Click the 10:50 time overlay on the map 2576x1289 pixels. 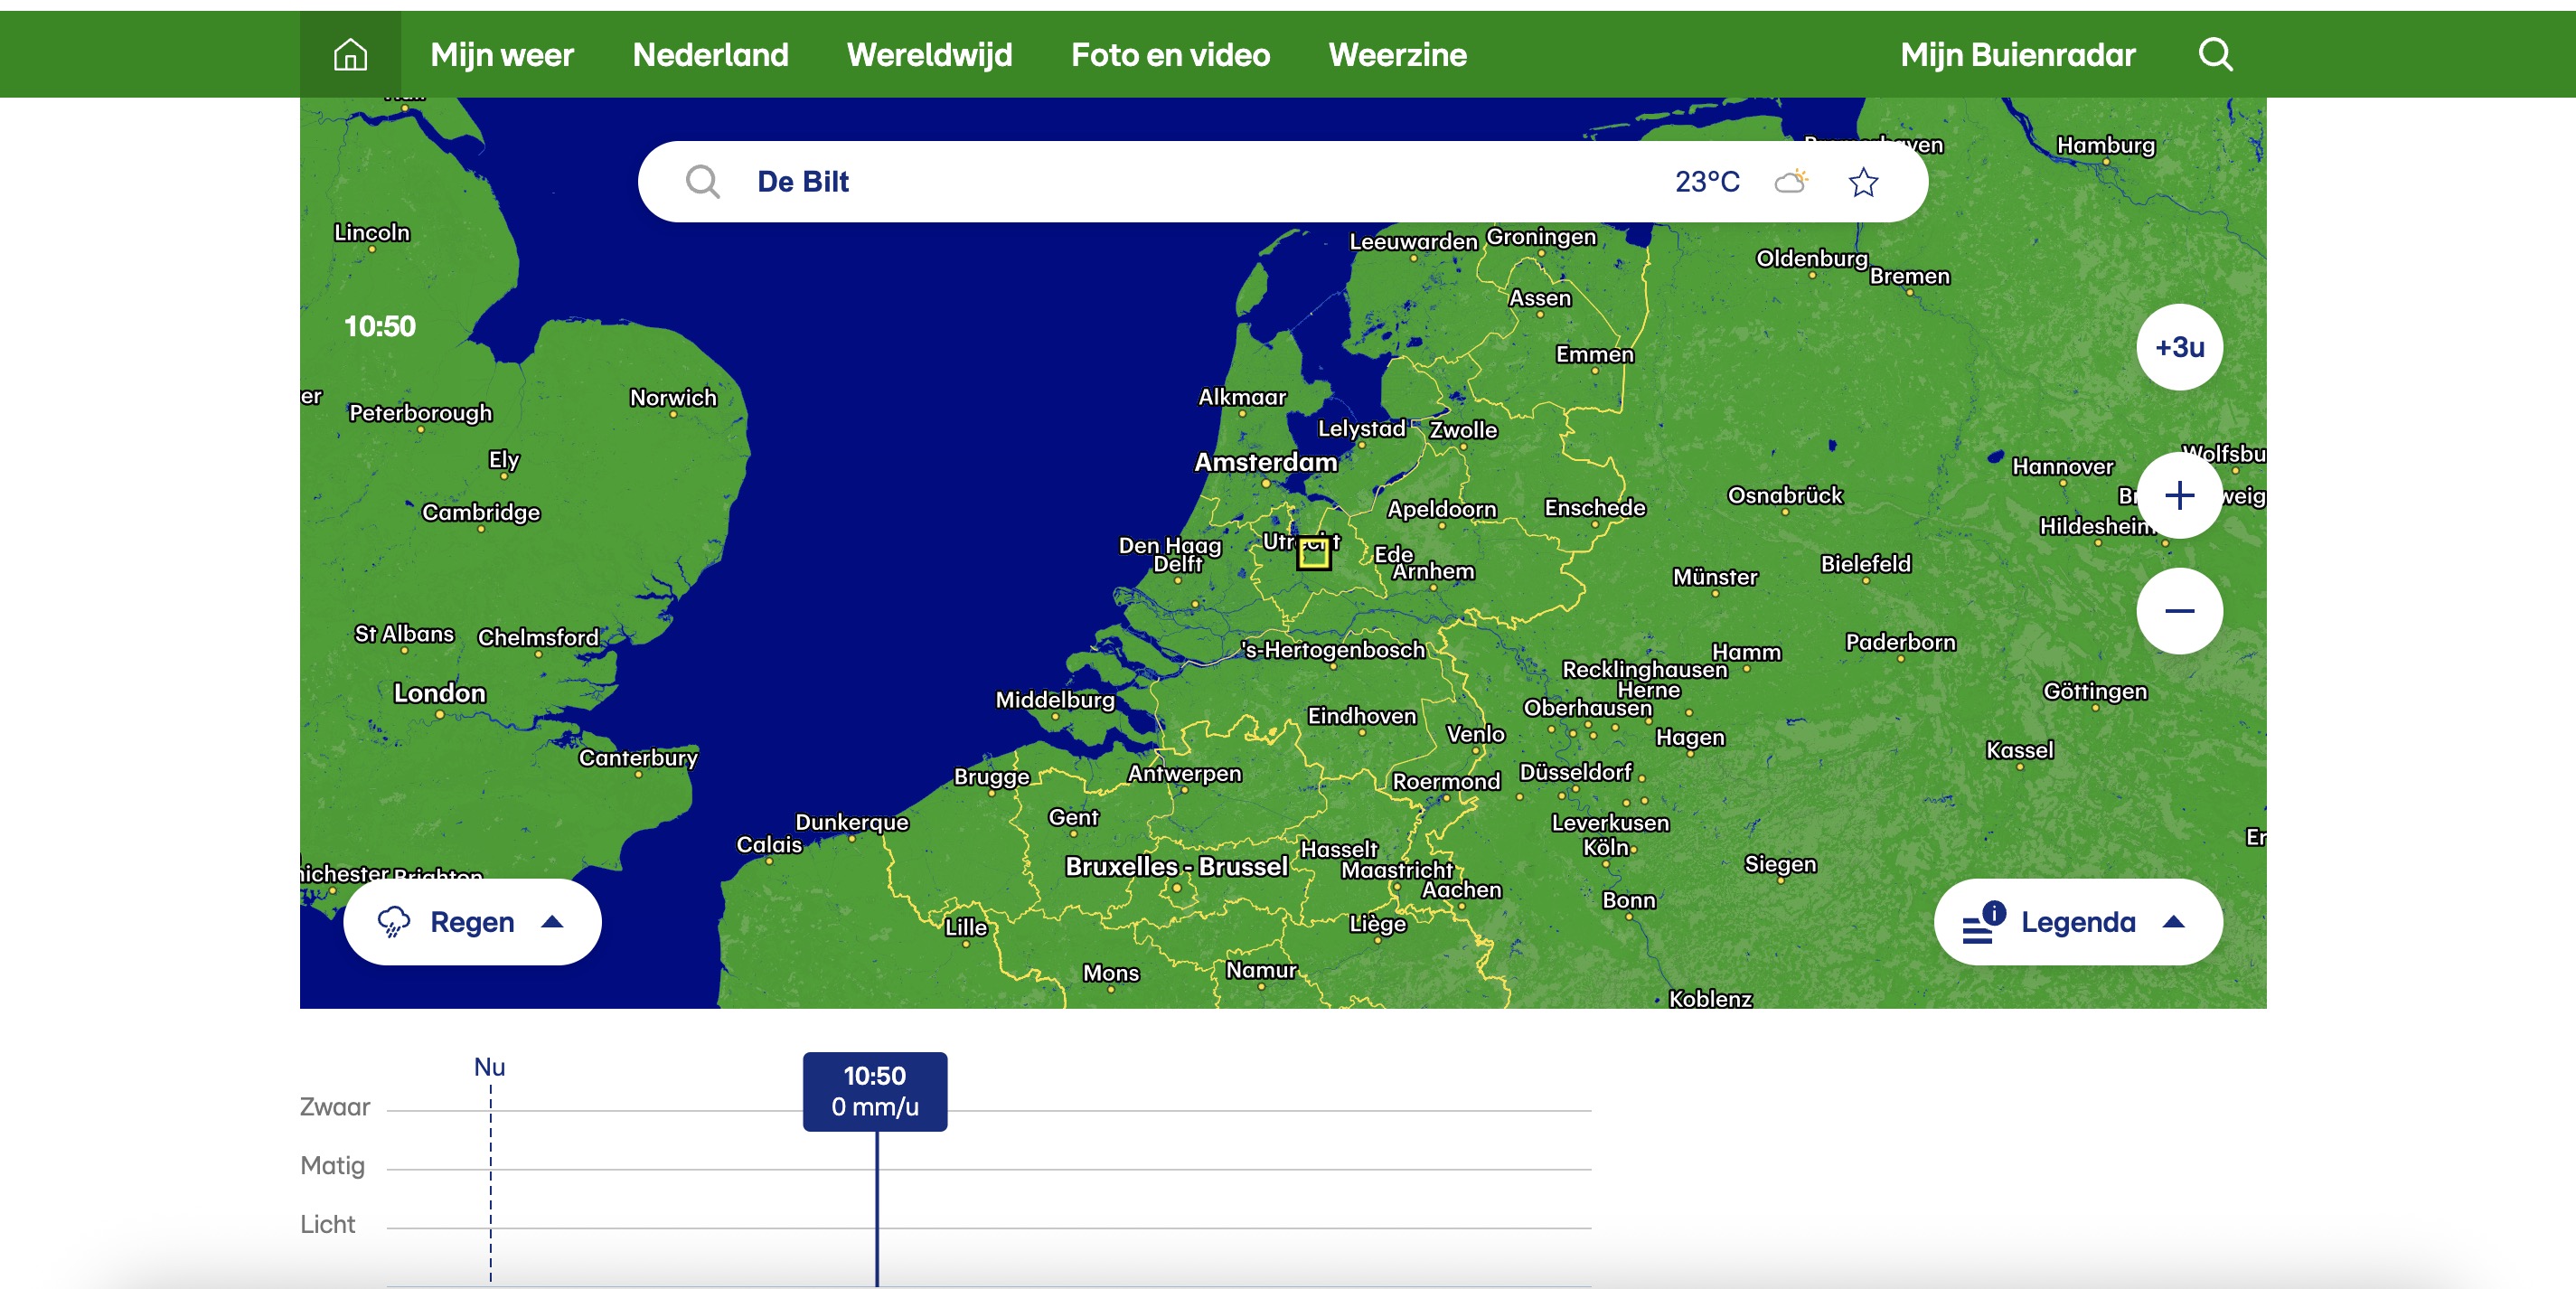[379, 326]
